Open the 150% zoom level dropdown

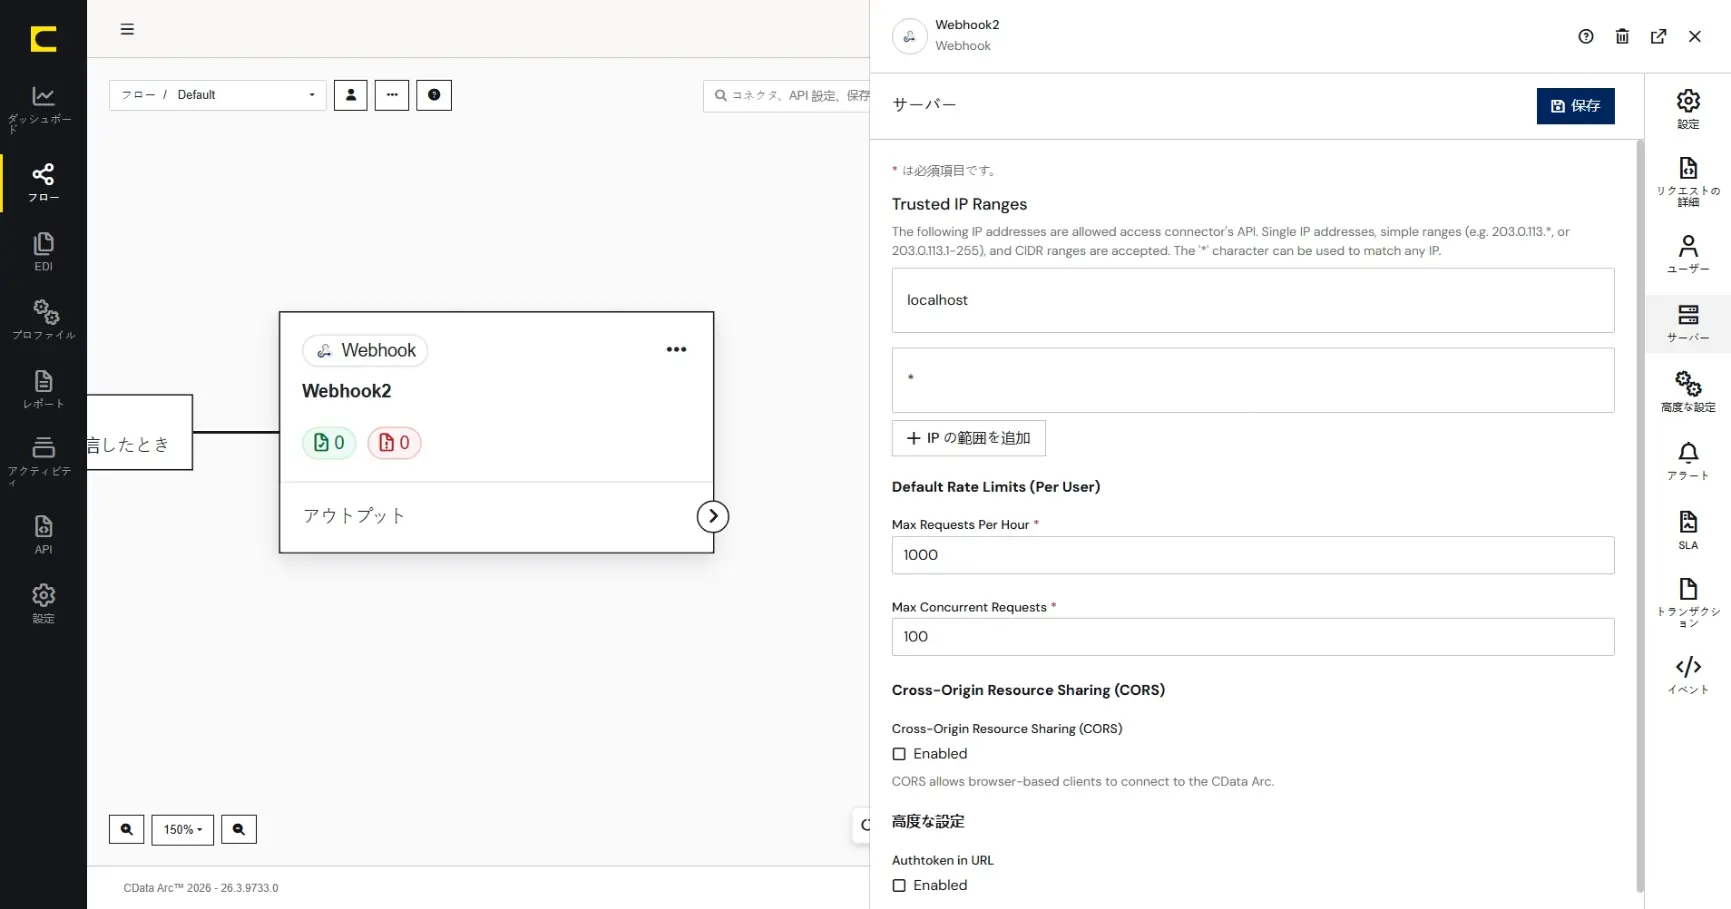point(183,829)
